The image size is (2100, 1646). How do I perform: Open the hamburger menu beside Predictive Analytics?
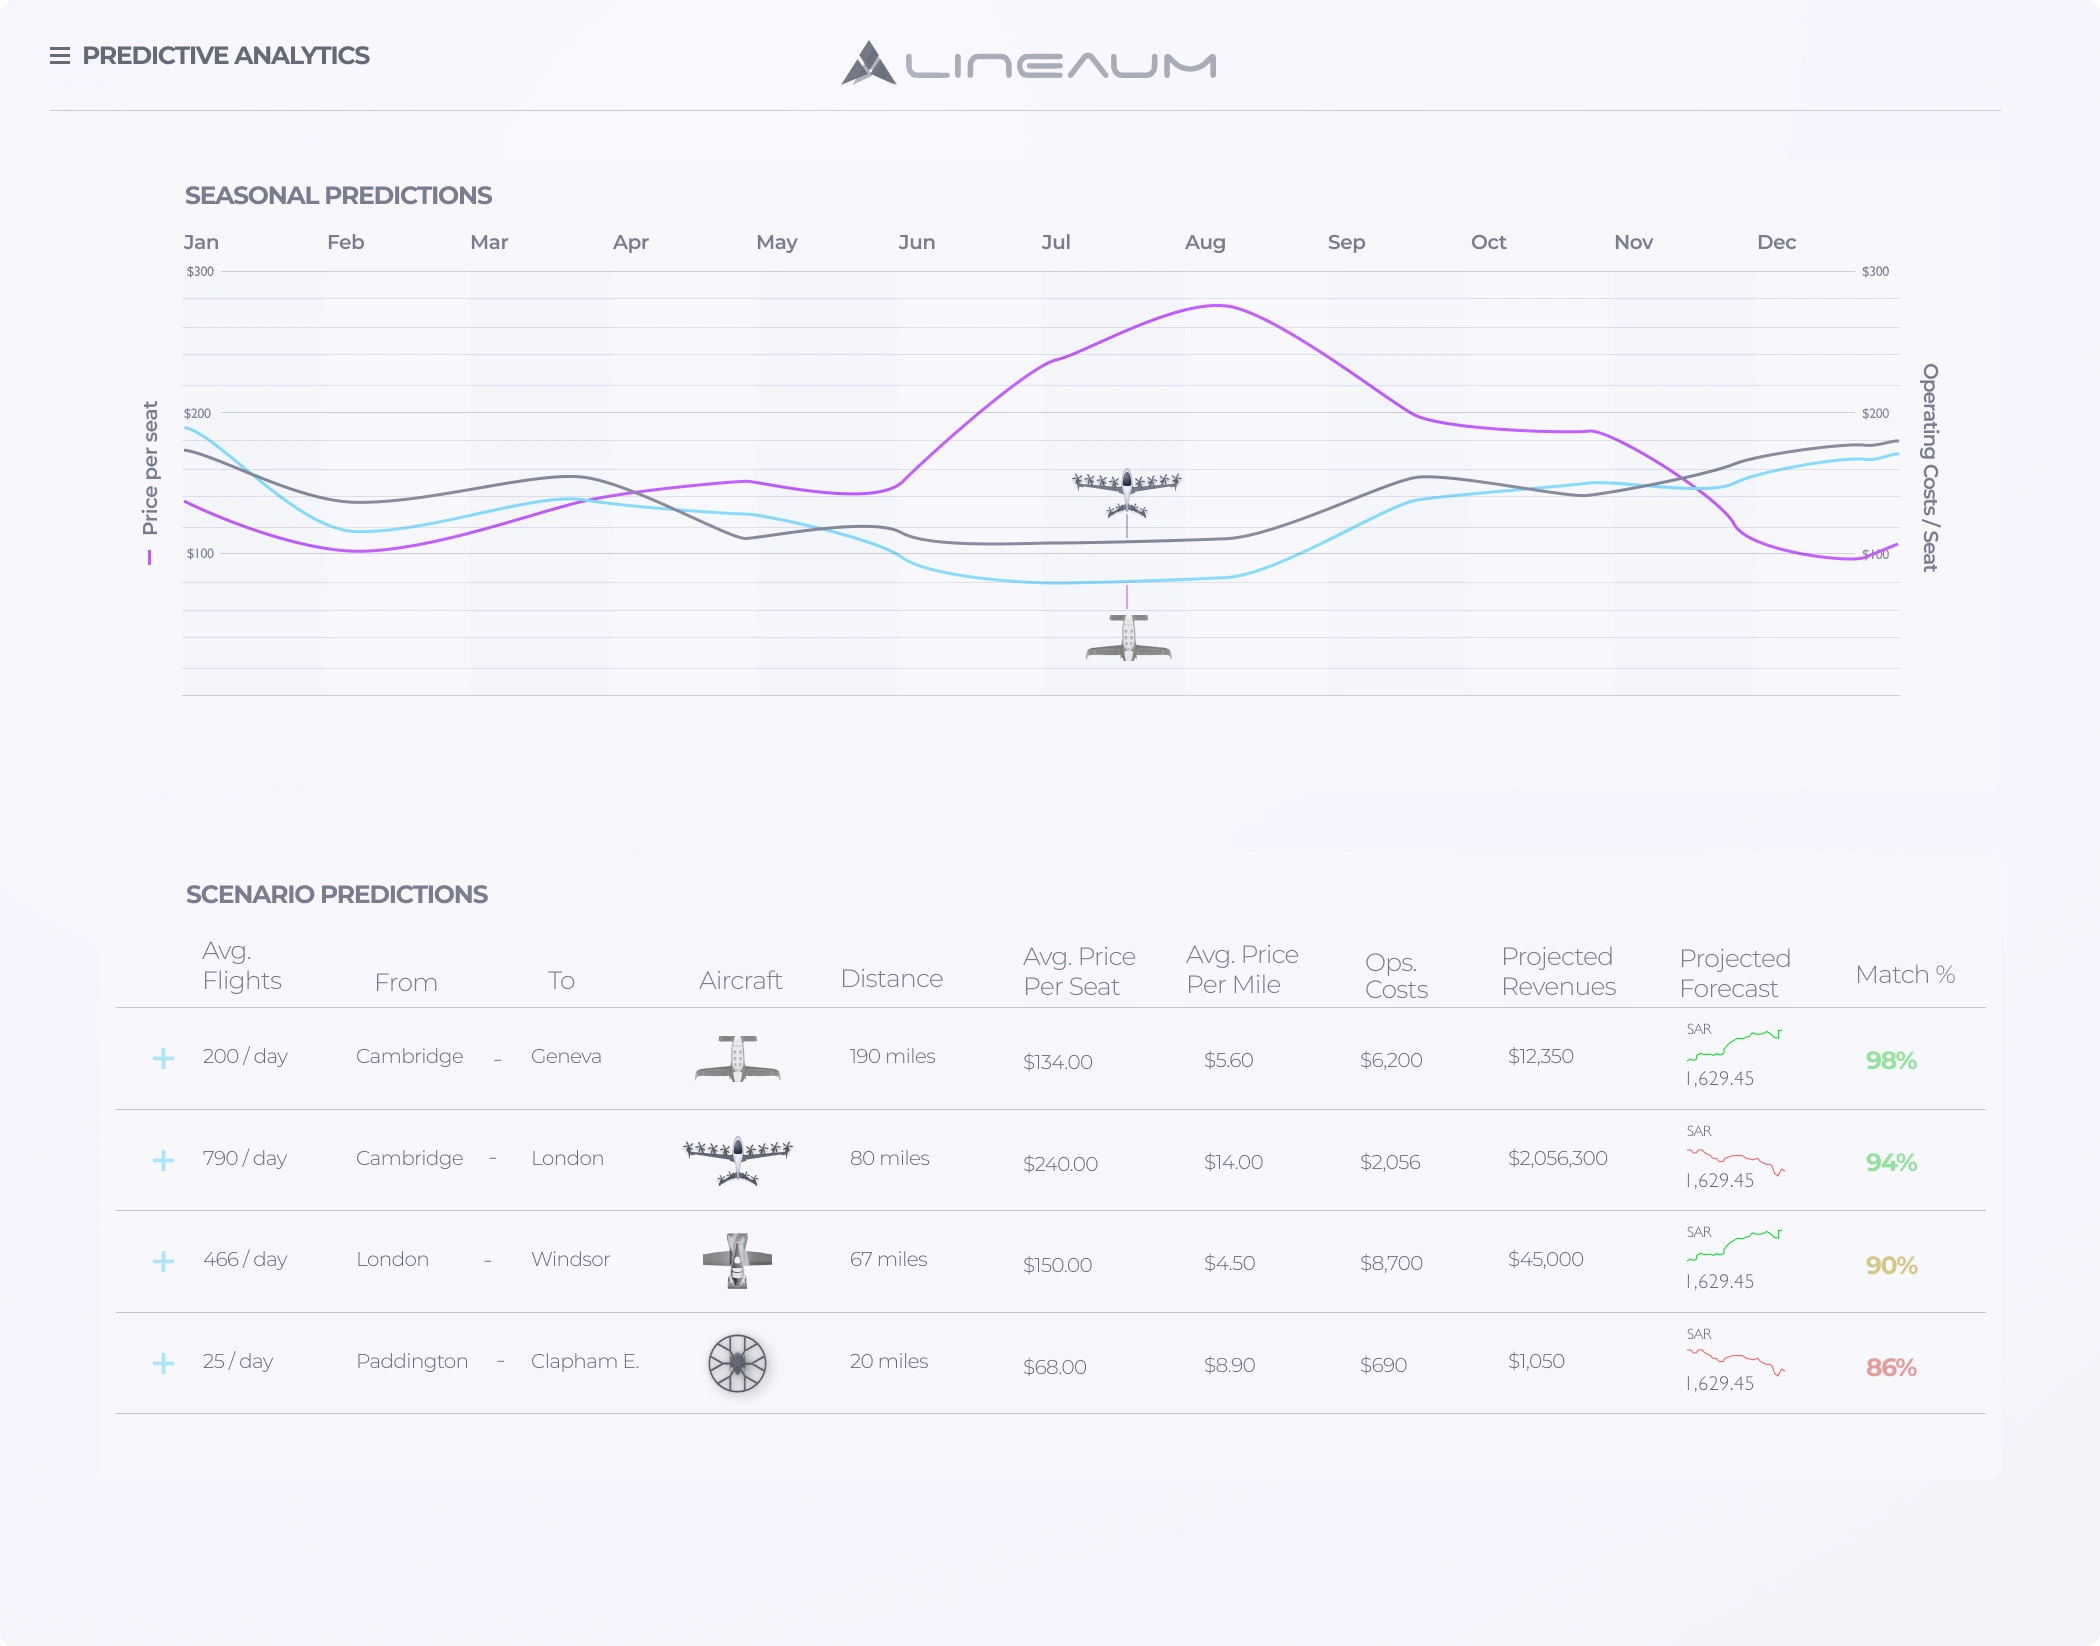pyautogui.click(x=60, y=56)
